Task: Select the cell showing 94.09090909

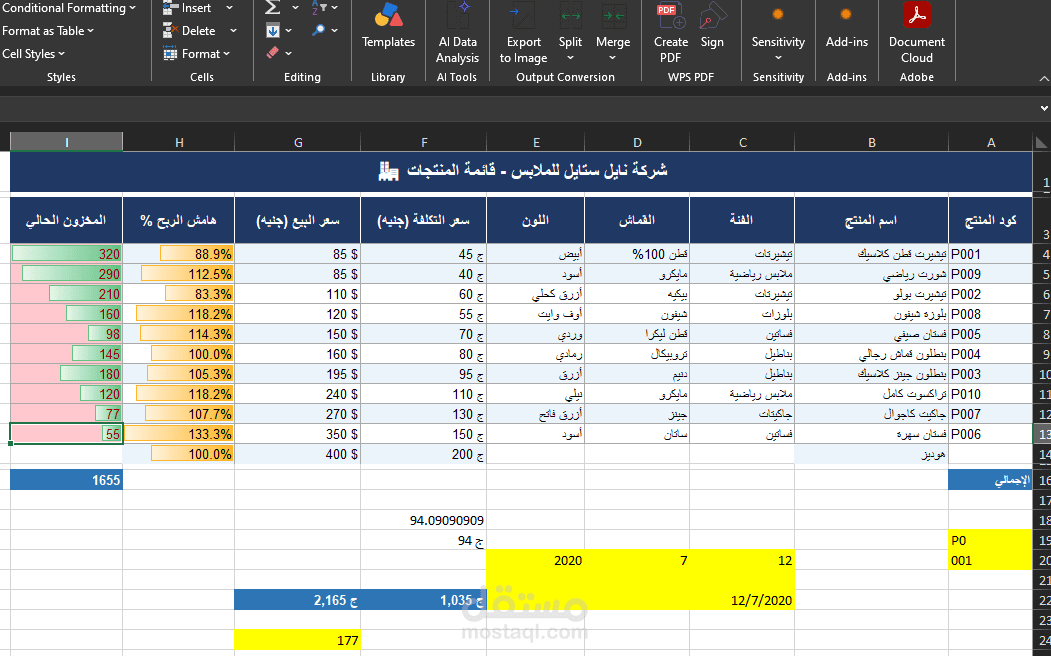Action: (x=424, y=521)
